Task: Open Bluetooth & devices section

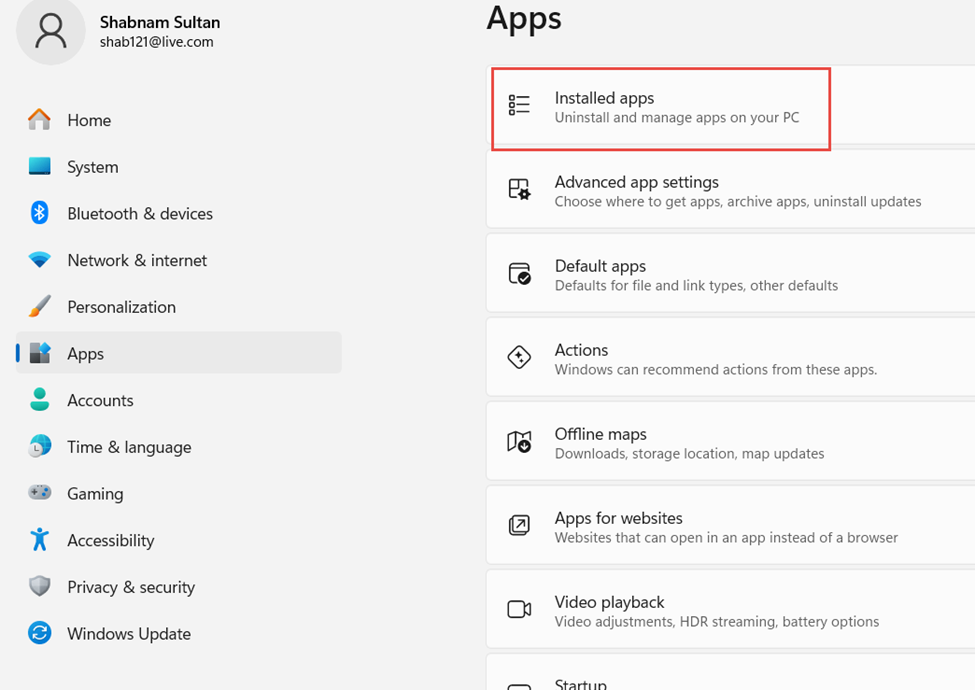Action: 178,213
